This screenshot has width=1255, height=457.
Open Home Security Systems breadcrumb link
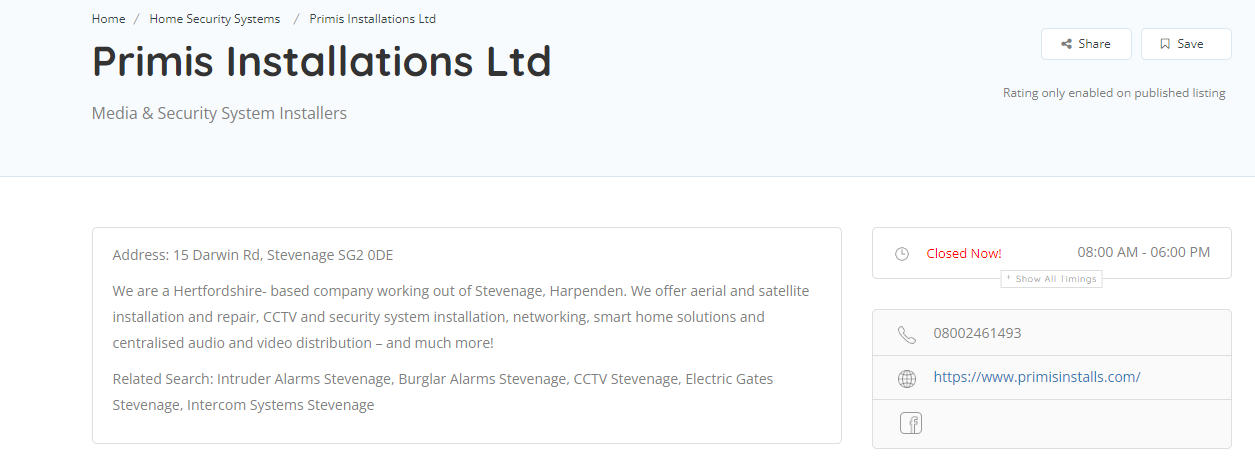(x=215, y=19)
